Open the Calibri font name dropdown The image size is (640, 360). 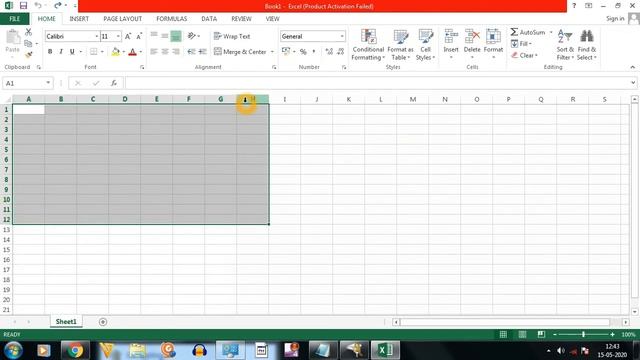pos(97,36)
